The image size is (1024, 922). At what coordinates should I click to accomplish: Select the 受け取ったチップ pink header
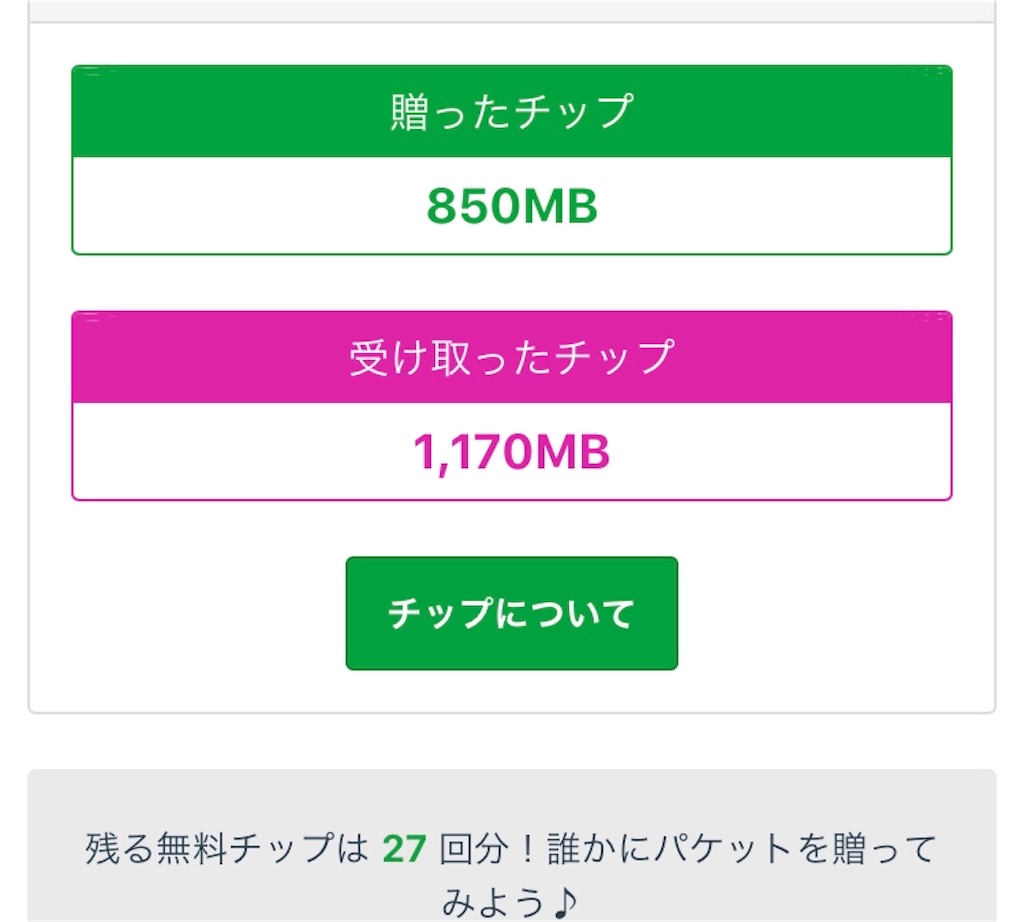point(511,355)
